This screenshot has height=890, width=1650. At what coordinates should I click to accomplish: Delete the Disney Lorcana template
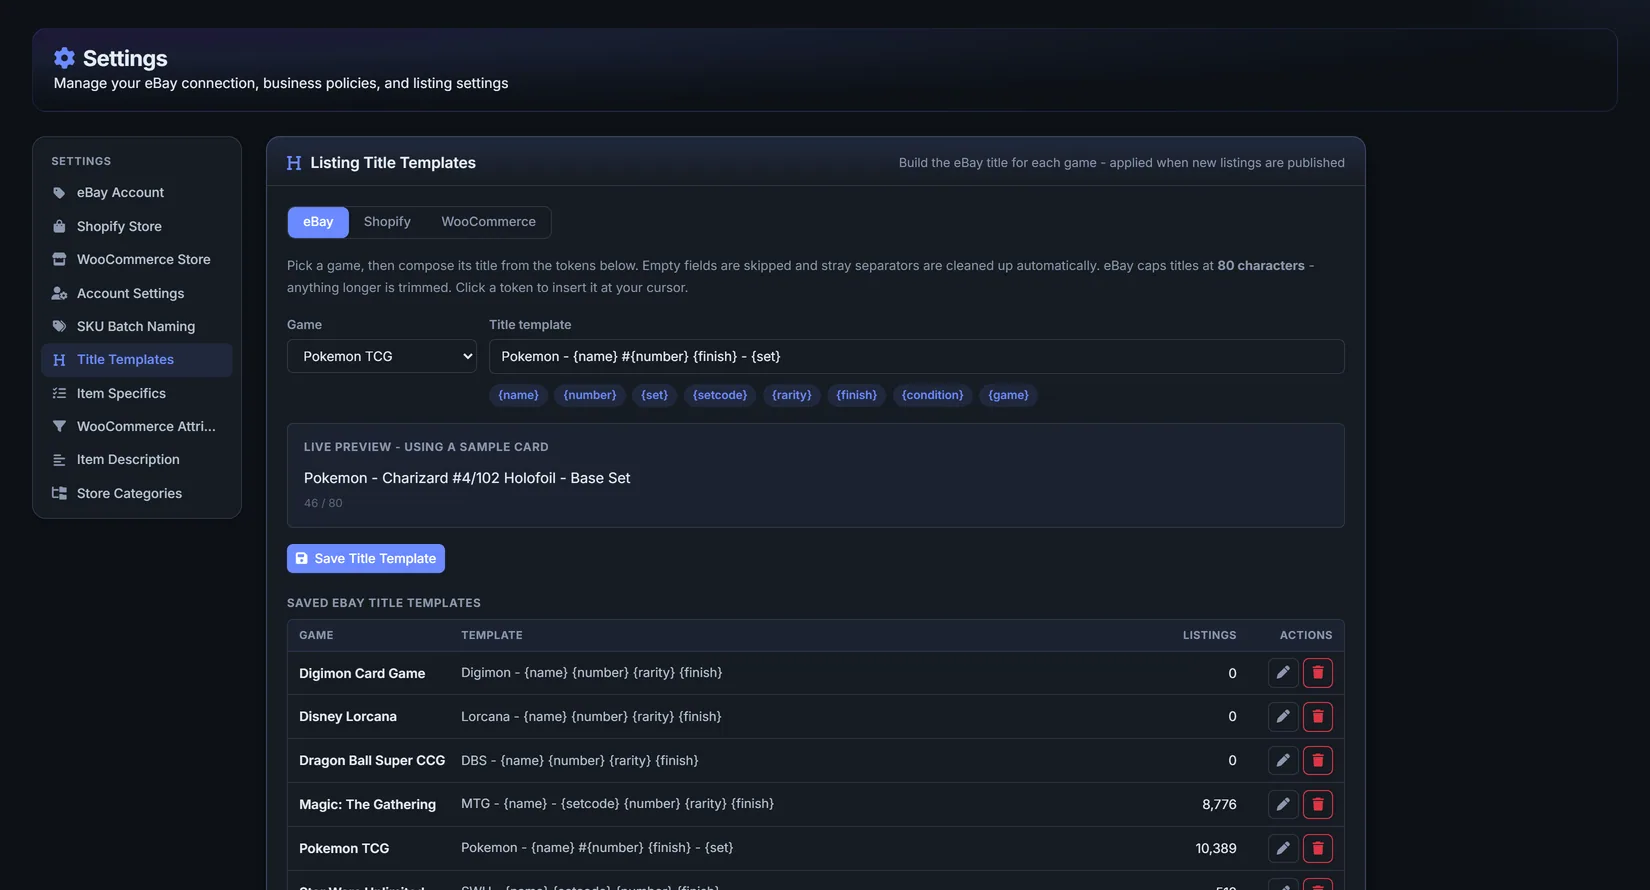(x=1318, y=717)
